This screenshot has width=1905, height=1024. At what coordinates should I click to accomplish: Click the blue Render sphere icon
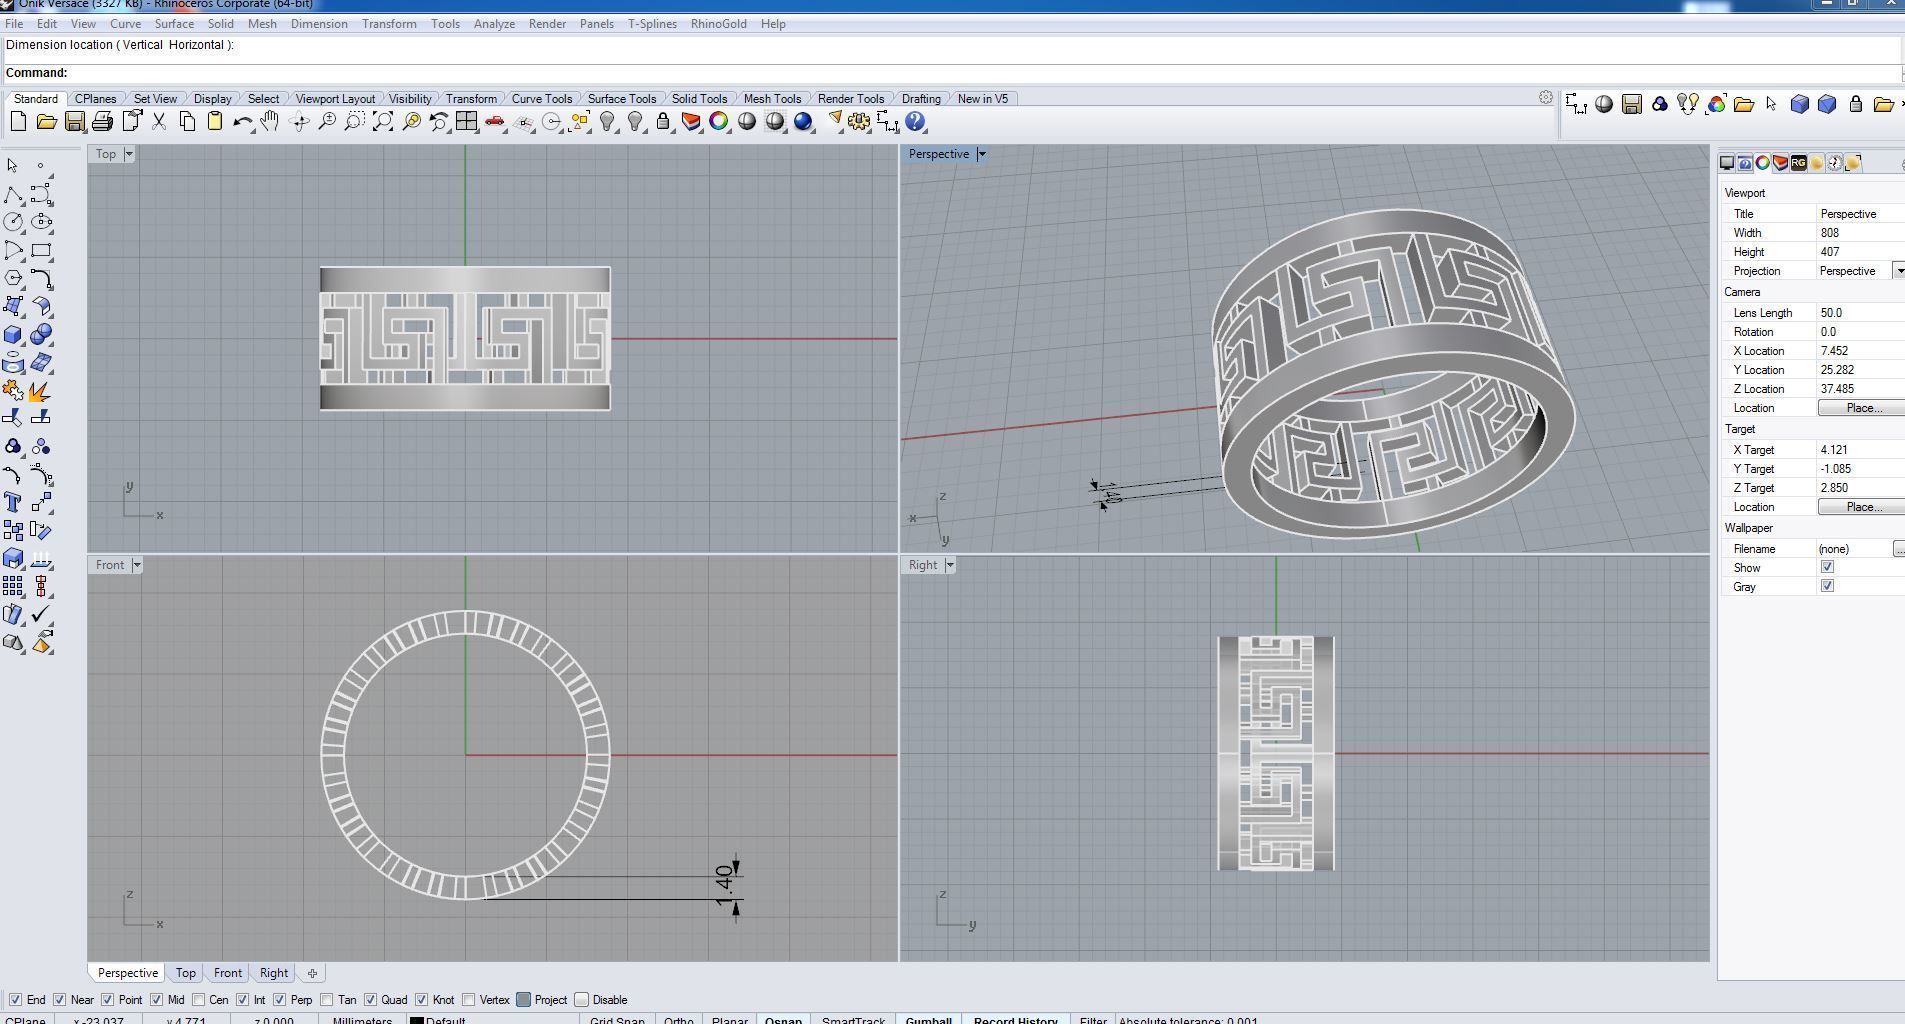click(x=803, y=122)
